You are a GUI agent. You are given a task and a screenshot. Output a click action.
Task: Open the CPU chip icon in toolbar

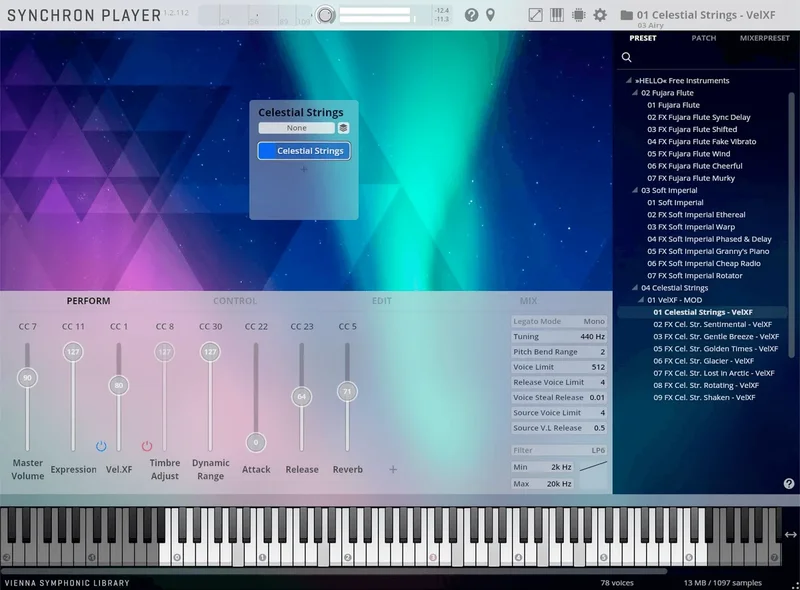tap(579, 15)
